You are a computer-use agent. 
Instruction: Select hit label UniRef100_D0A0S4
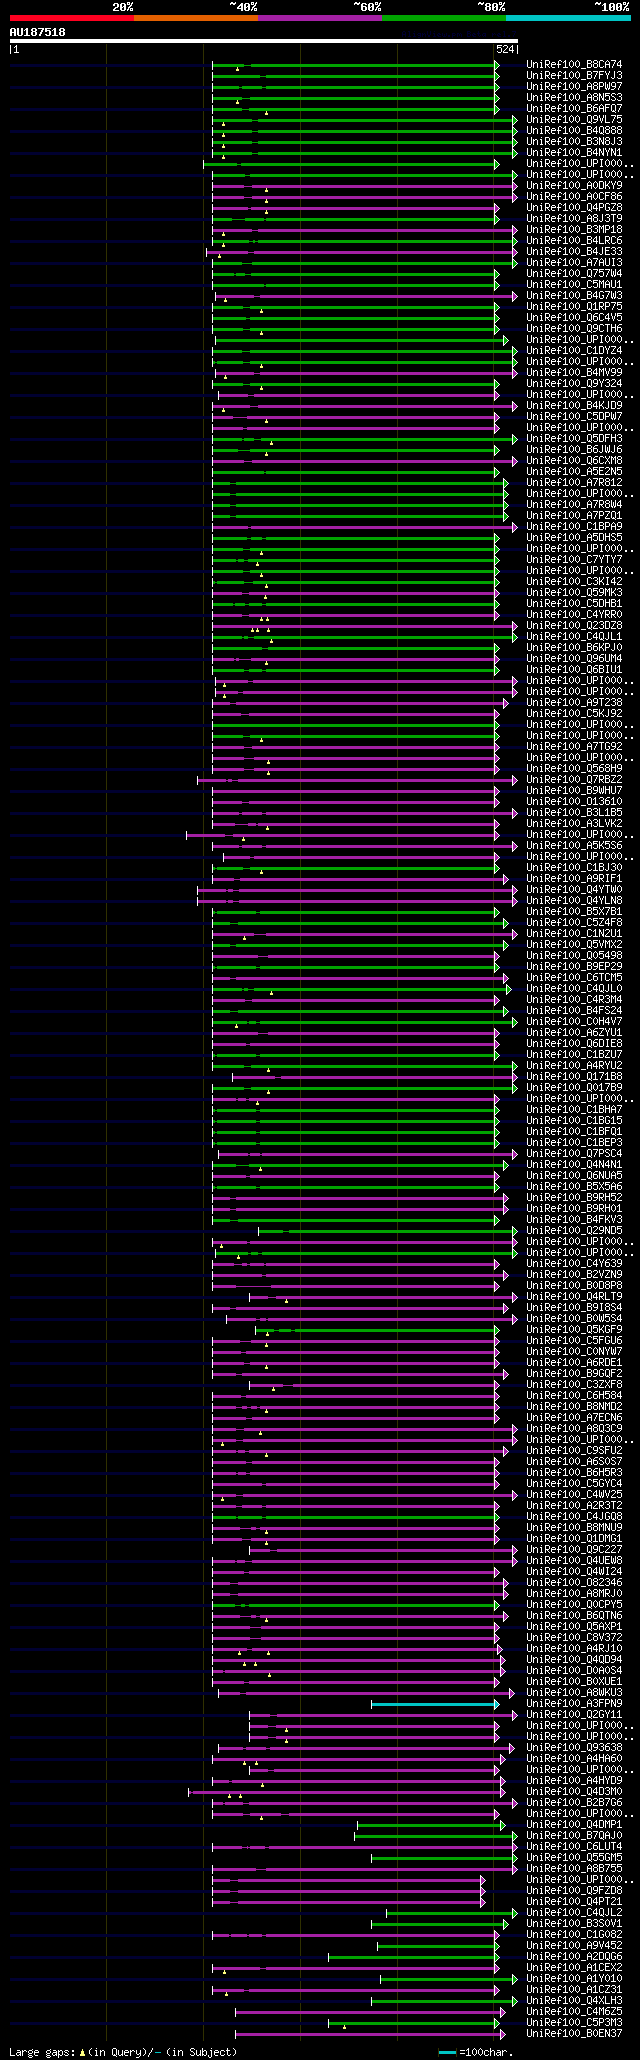574,1670
